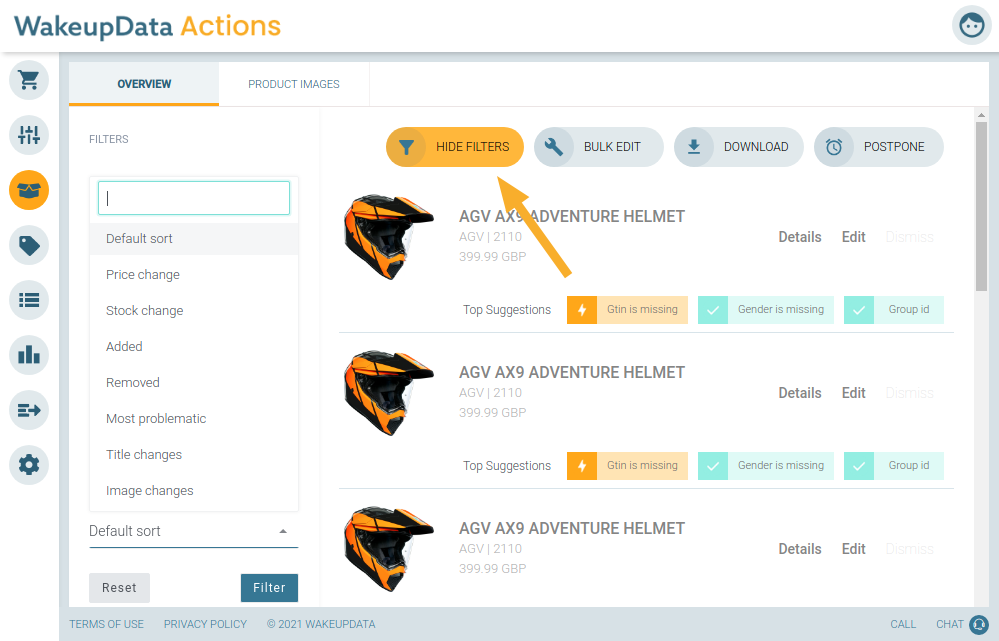The image size is (999, 641).
Task: Open the shopping cart sidebar icon
Action: (x=29, y=80)
